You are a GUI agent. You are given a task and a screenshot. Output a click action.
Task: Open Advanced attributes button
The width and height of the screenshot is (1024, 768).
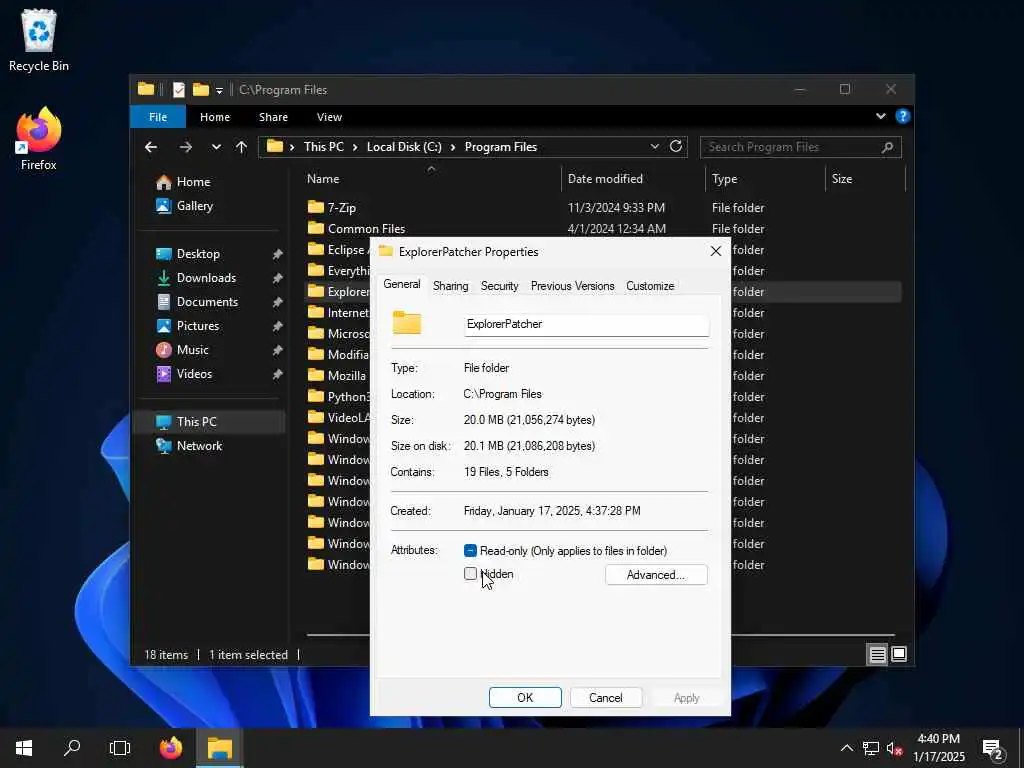click(656, 575)
